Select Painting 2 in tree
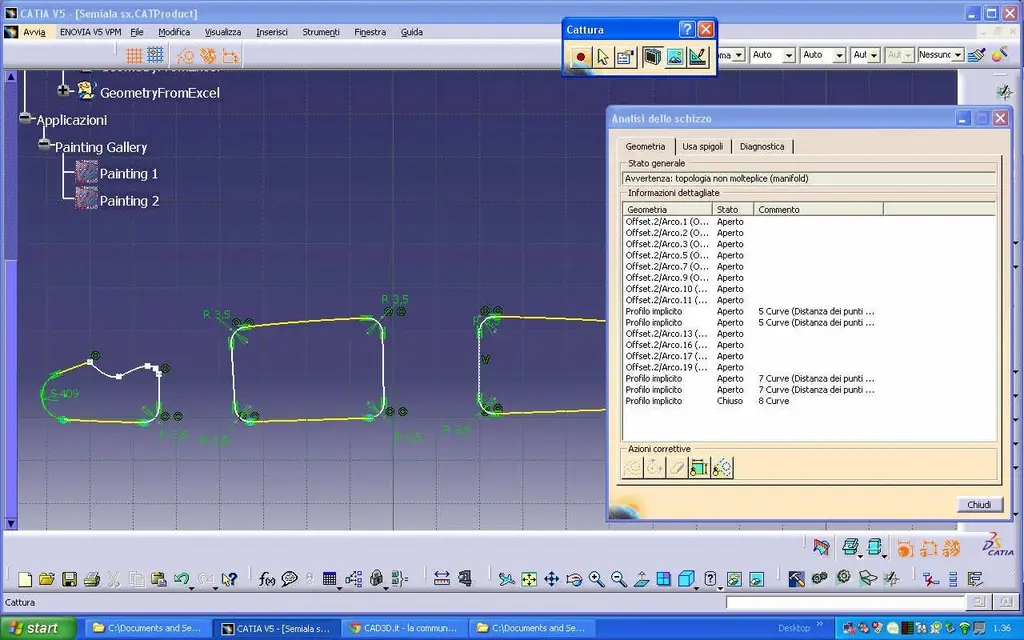The height and width of the screenshot is (640, 1024). [x=129, y=201]
